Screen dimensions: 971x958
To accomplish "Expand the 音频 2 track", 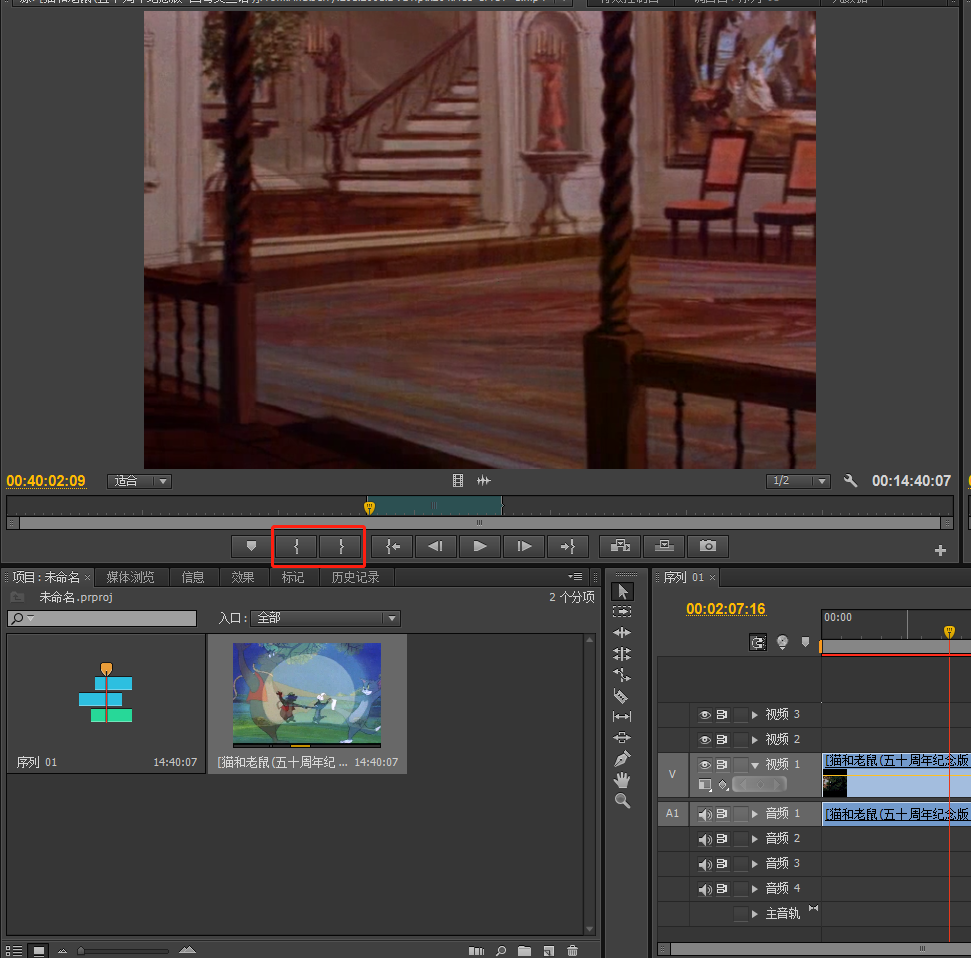I will coord(755,839).
